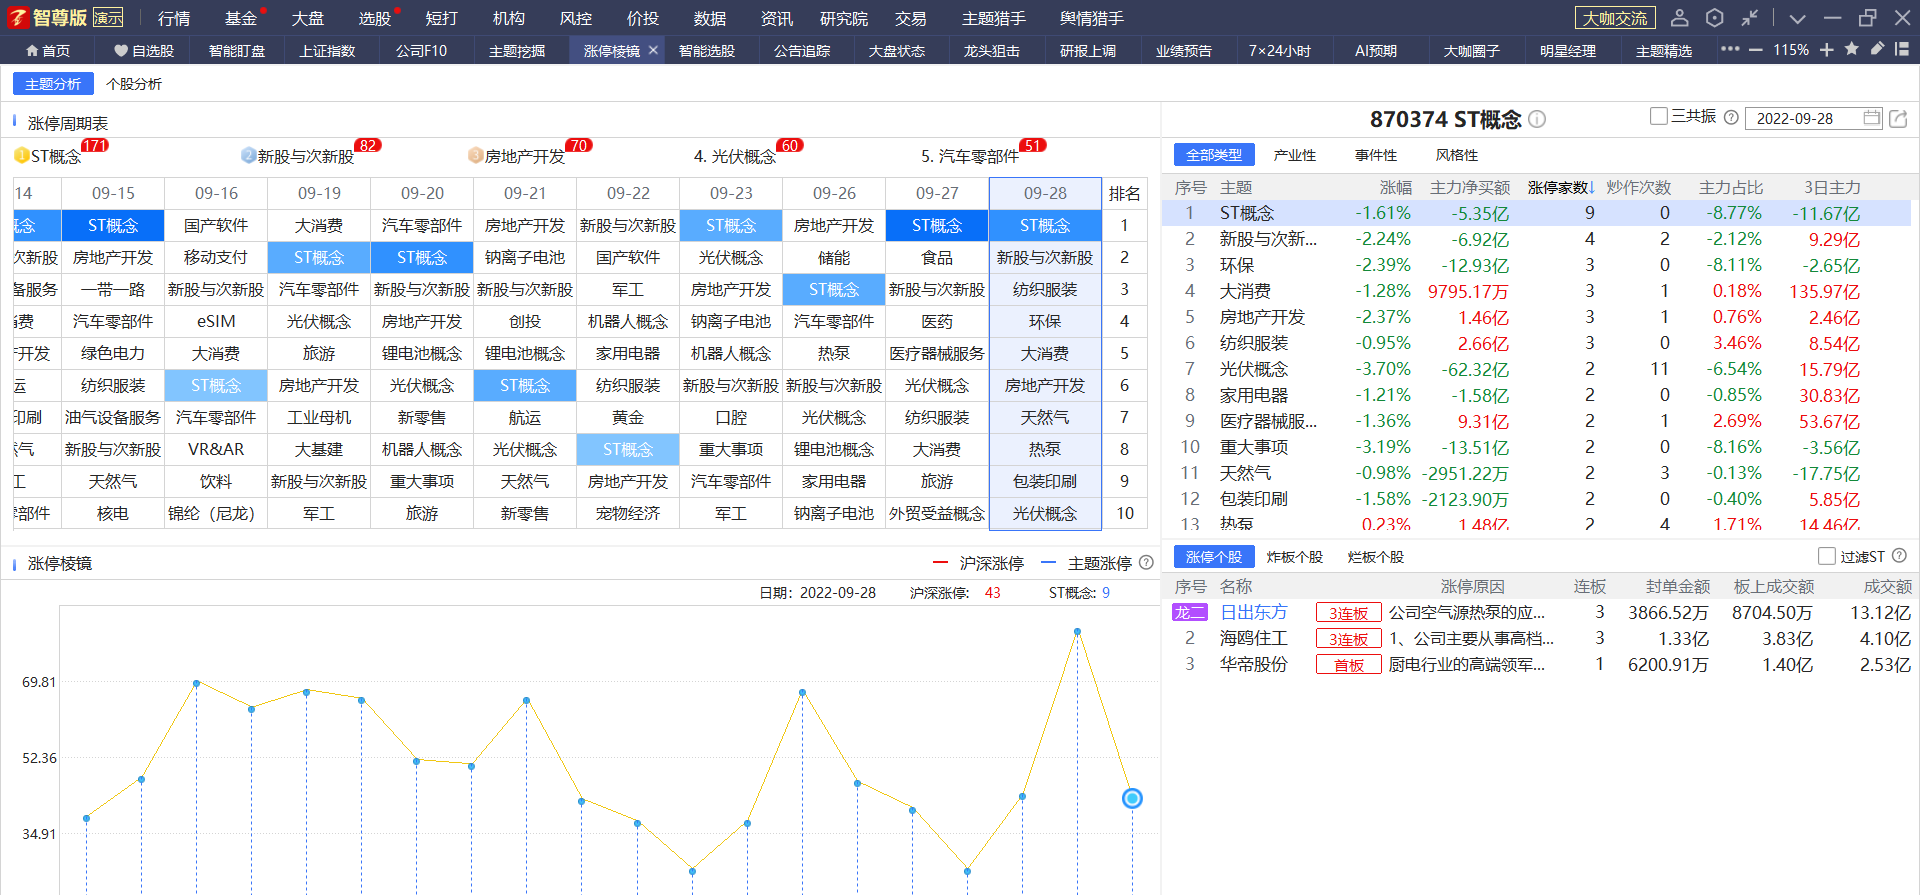
Task: Toggle the 沪深涨停 legend line
Action: click(978, 563)
